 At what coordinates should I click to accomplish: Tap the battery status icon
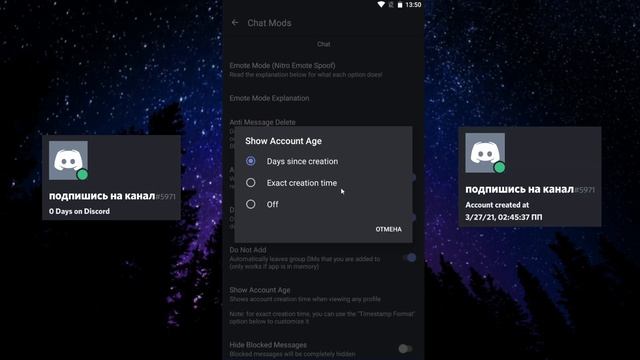point(400,5)
